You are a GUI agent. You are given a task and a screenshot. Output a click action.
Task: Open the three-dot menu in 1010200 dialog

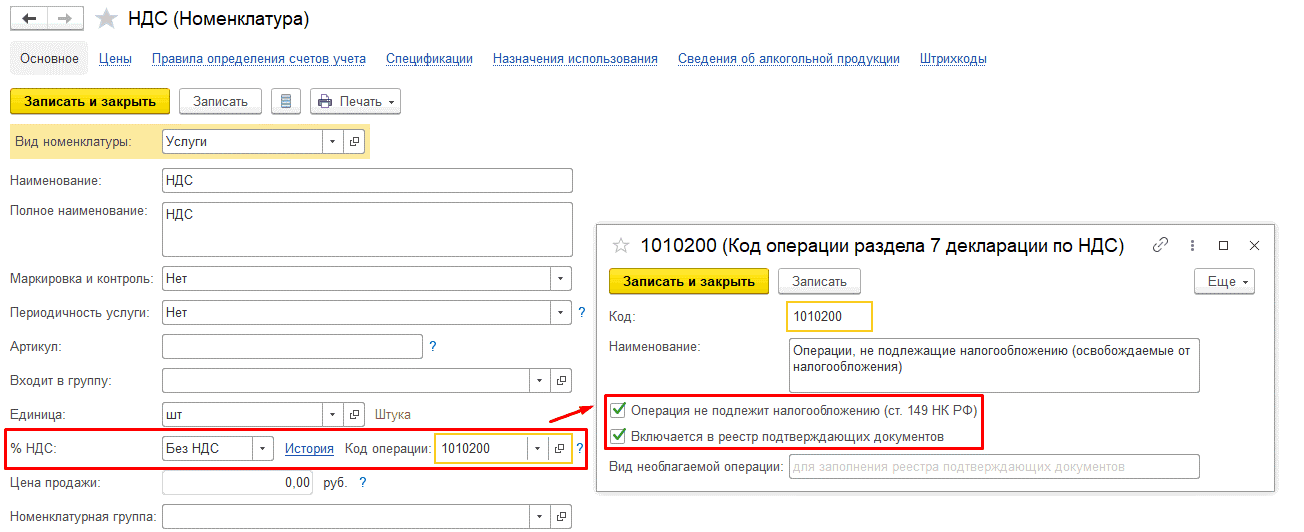(x=1192, y=245)
